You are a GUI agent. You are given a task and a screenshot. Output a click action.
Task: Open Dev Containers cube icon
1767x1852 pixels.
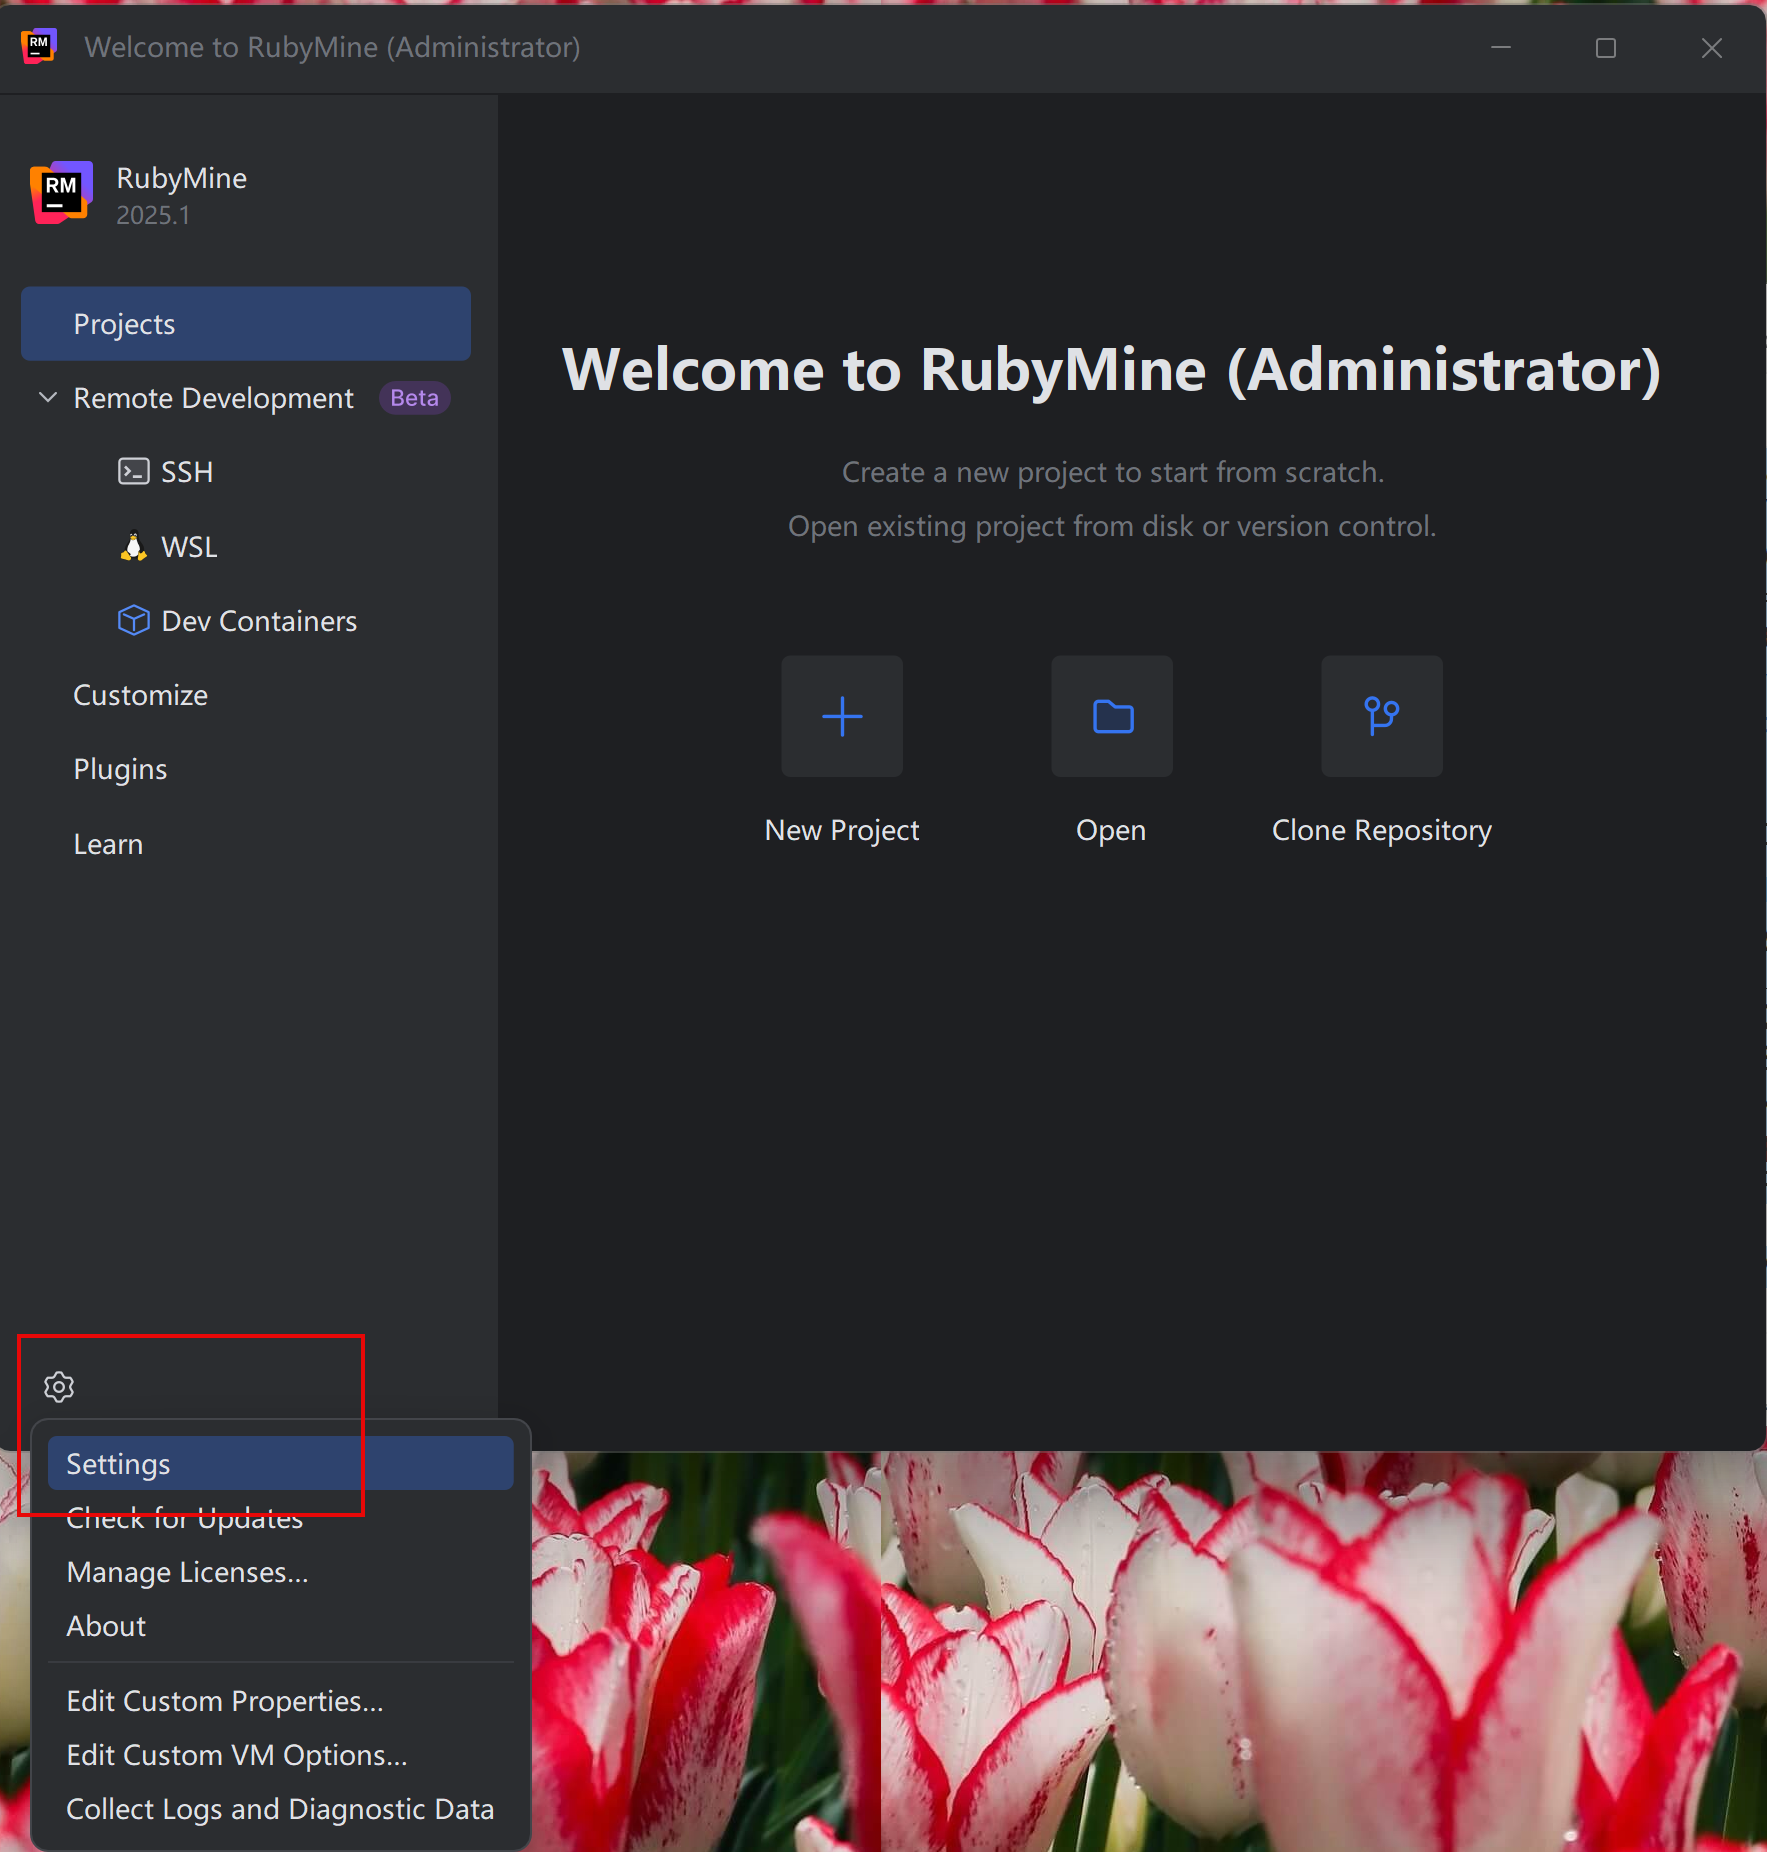pos(133,620)
